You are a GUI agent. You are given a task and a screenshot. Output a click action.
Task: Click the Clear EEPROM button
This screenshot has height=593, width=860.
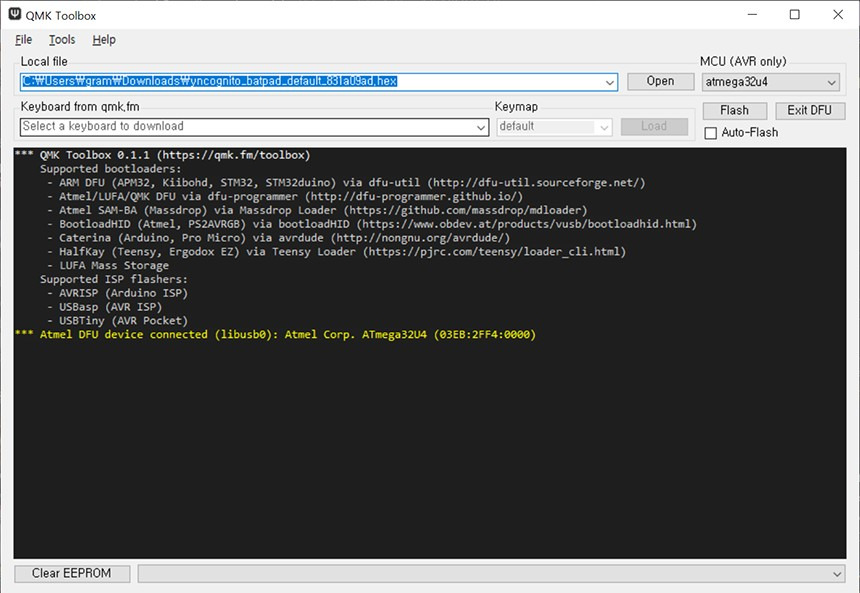point(72,573)
